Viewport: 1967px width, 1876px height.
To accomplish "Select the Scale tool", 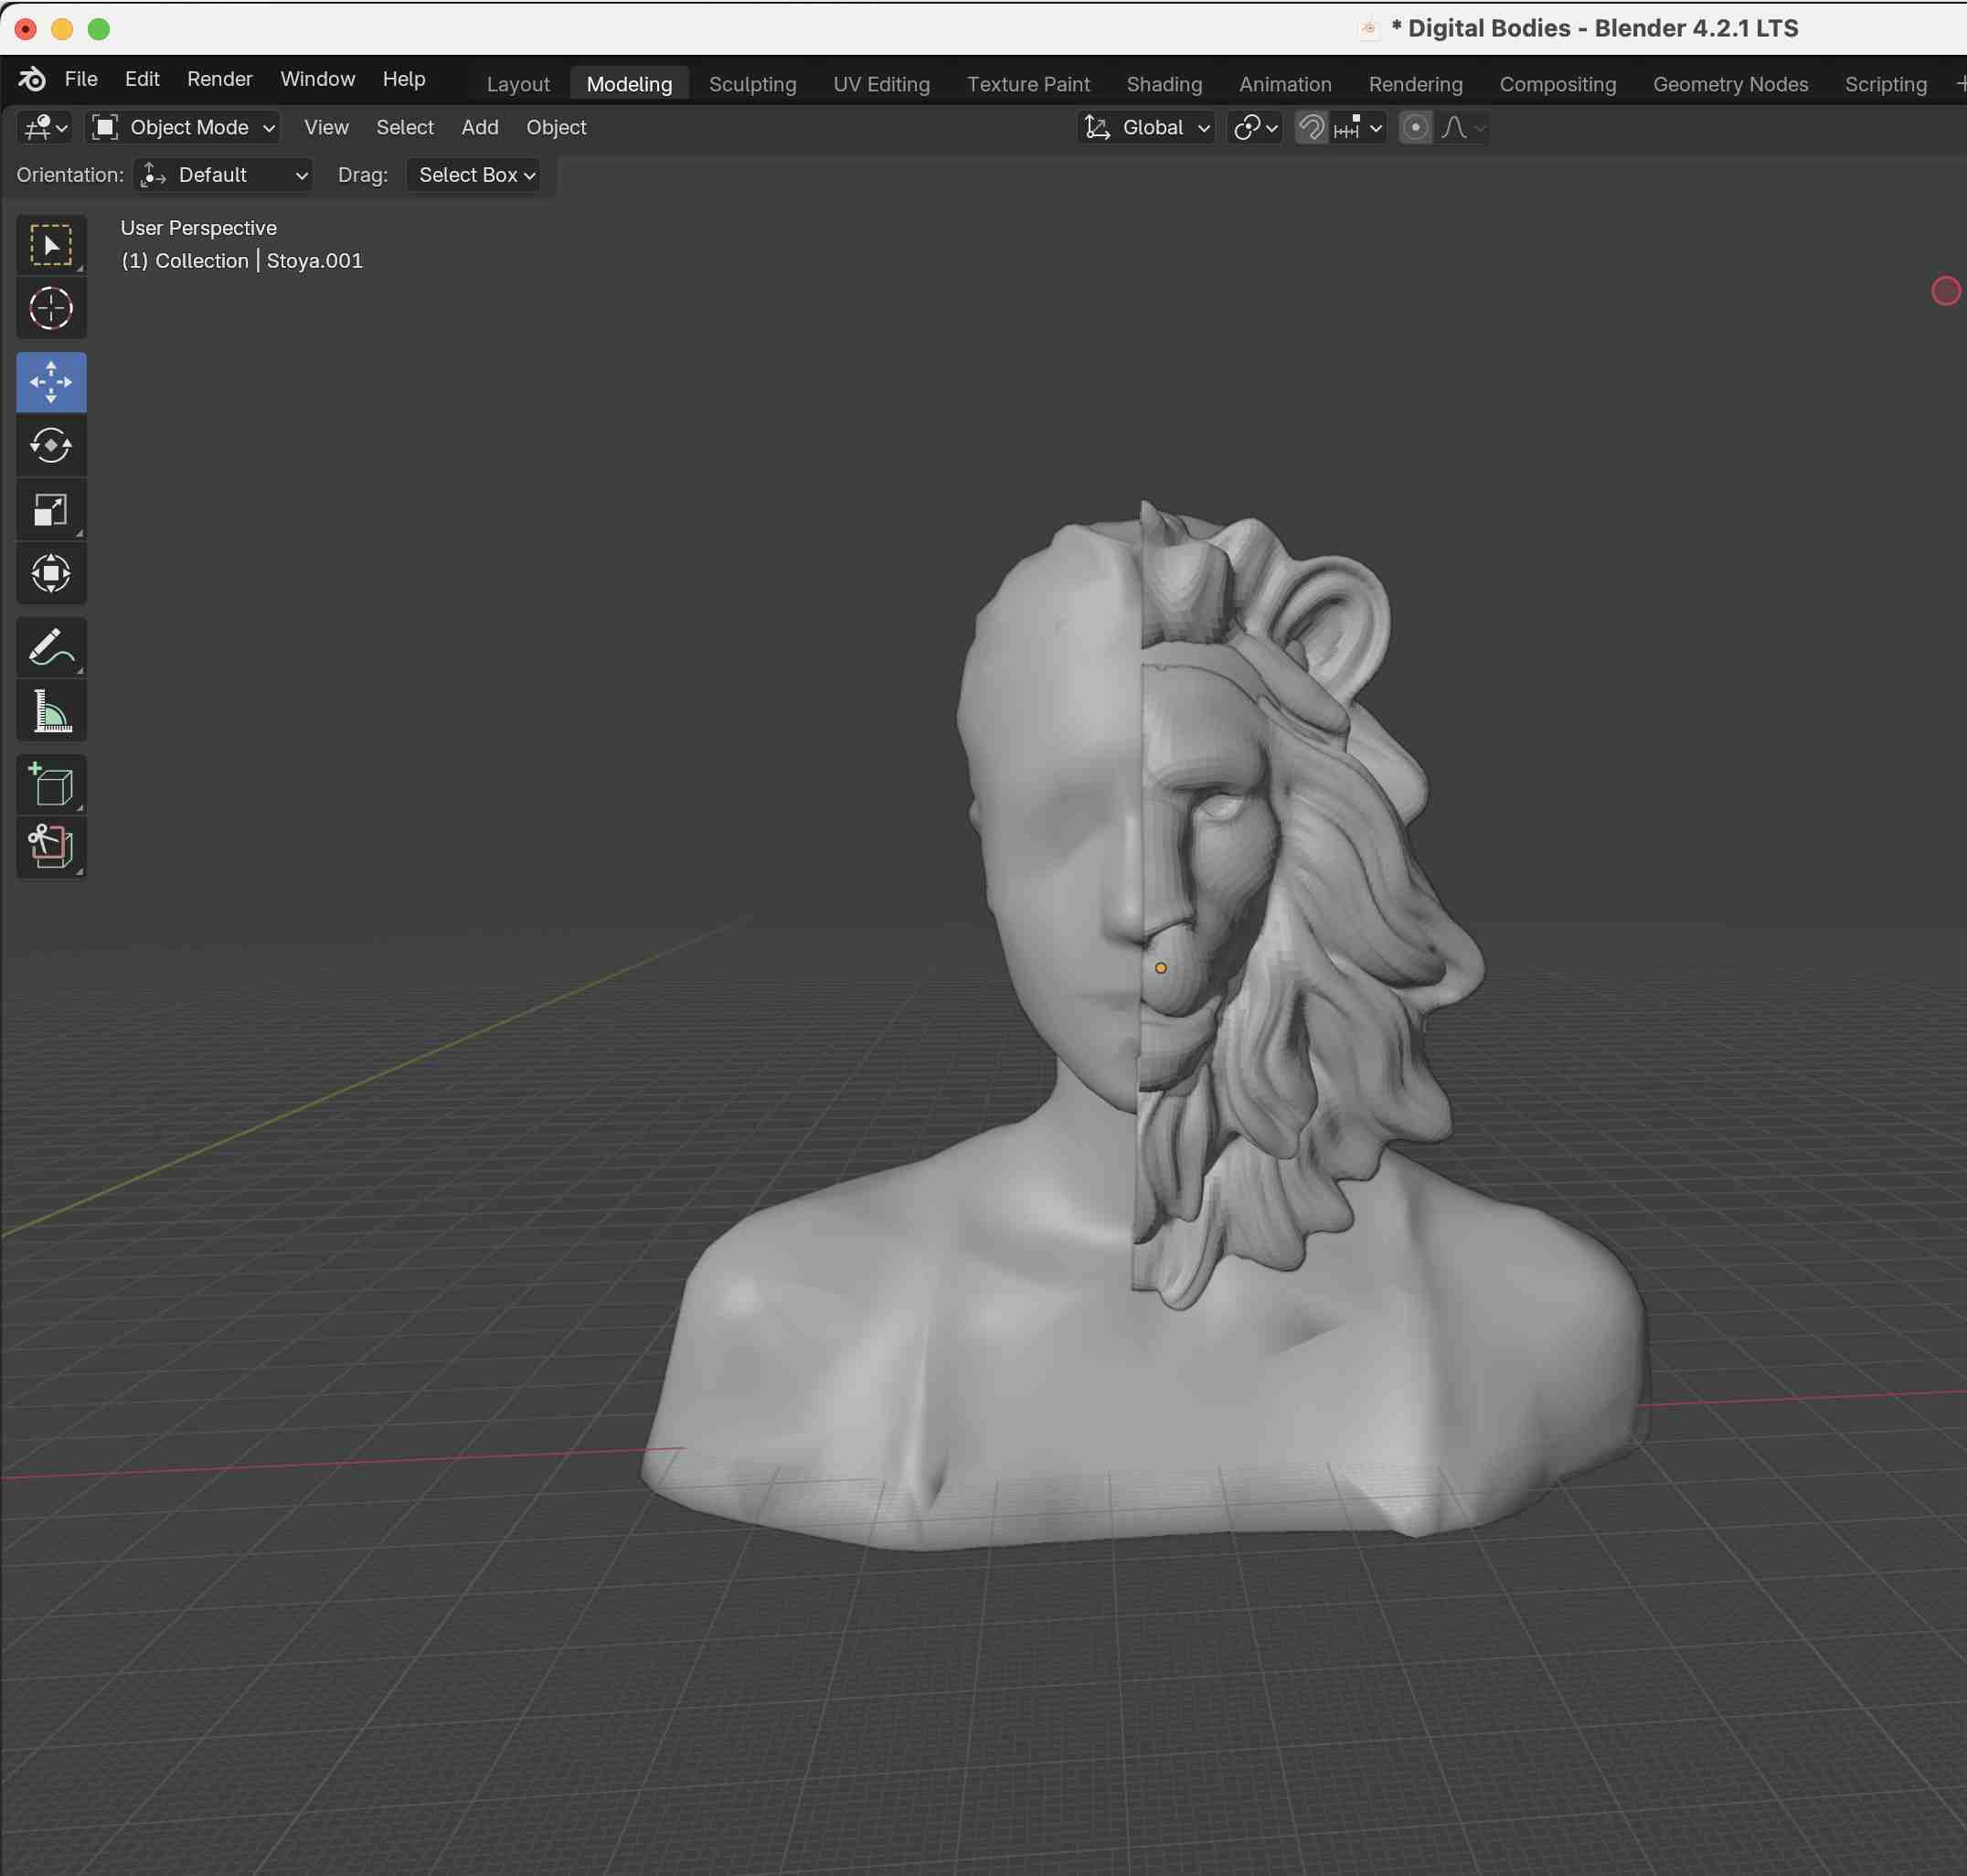I will (51, 510).
